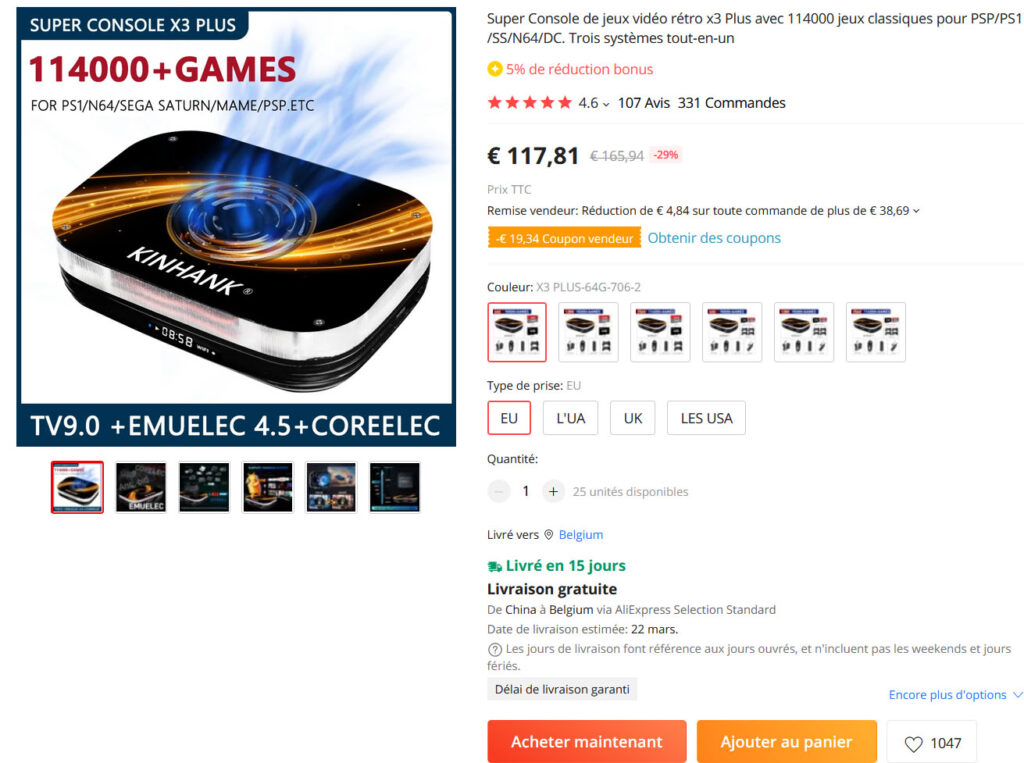Show the EMUELEC product thumbnail image
The height and width of the screenshot is (763, 1024).
tap(140, 487)
